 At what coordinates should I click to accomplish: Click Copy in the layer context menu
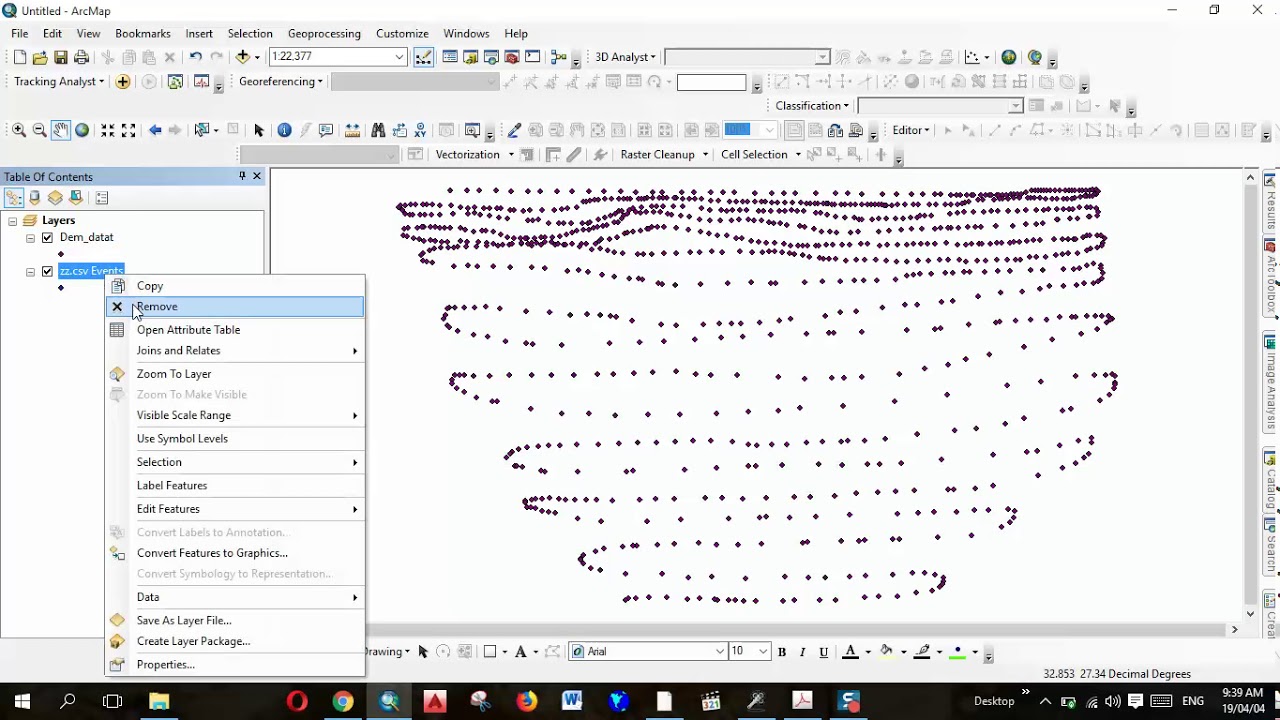[235, 286]
